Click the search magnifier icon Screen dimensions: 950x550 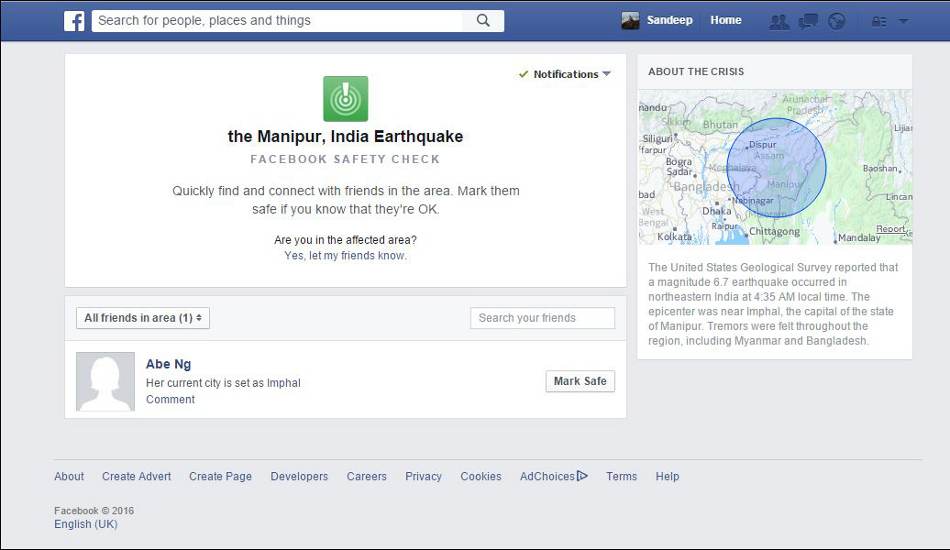tap(483, 21)
